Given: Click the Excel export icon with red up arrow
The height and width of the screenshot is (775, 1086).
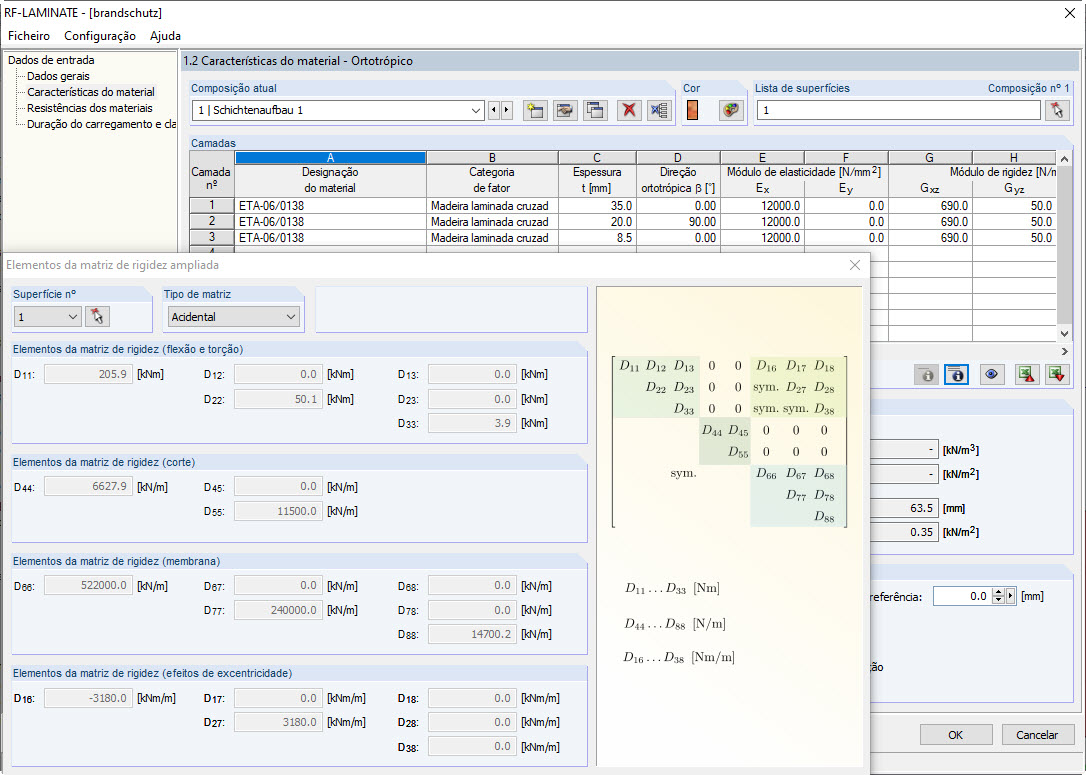Looking at the screenshot, I should [1025, 374].
